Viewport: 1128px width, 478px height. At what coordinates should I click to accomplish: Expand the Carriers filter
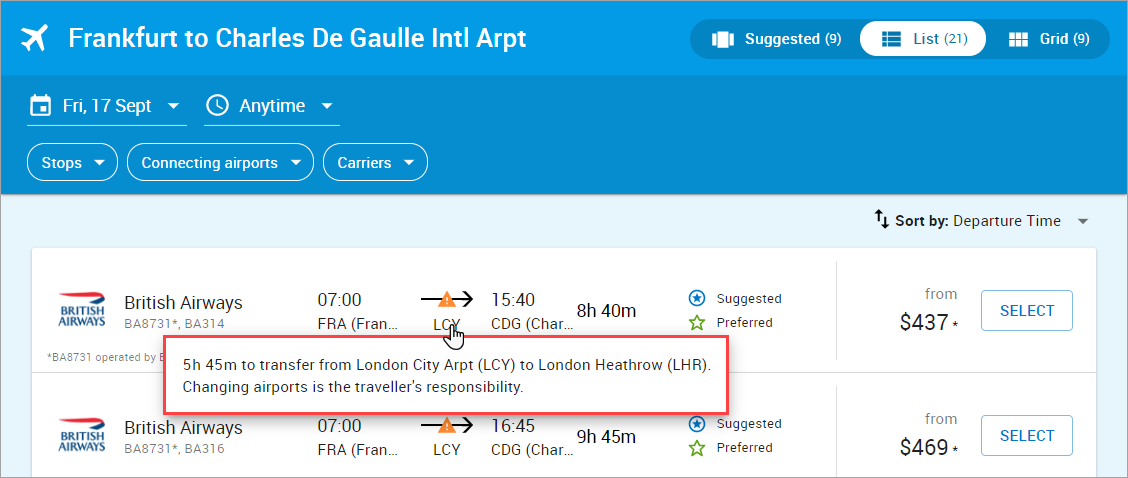click(x=376, y=163)
